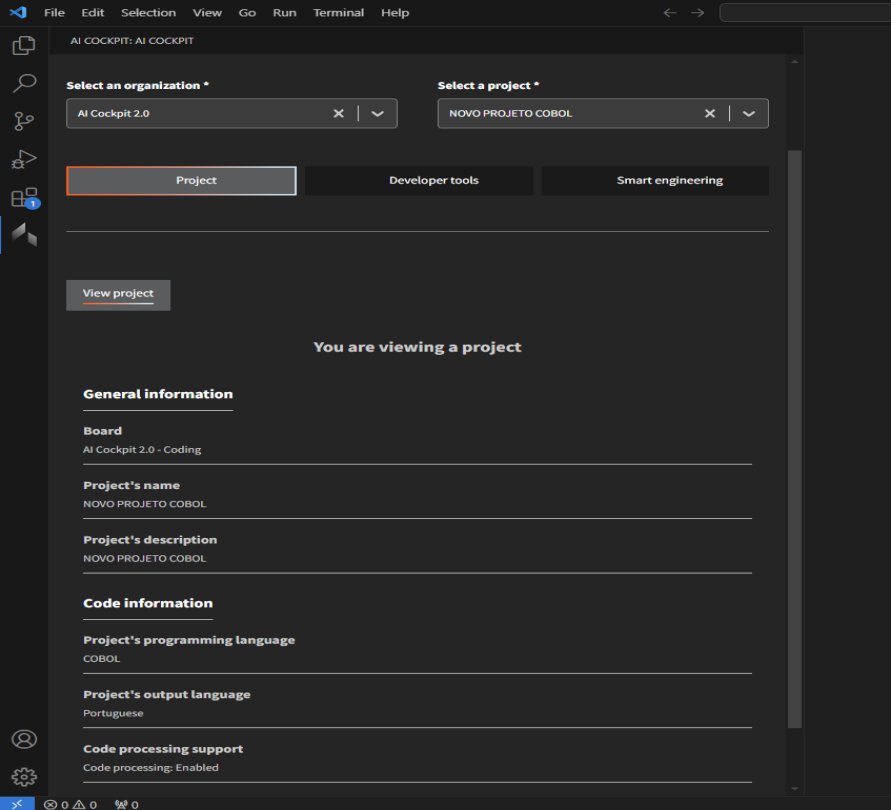Switch to the Developer tools tab
The width and height of the screenshot is (892, 810).
[x=433, y=181]
